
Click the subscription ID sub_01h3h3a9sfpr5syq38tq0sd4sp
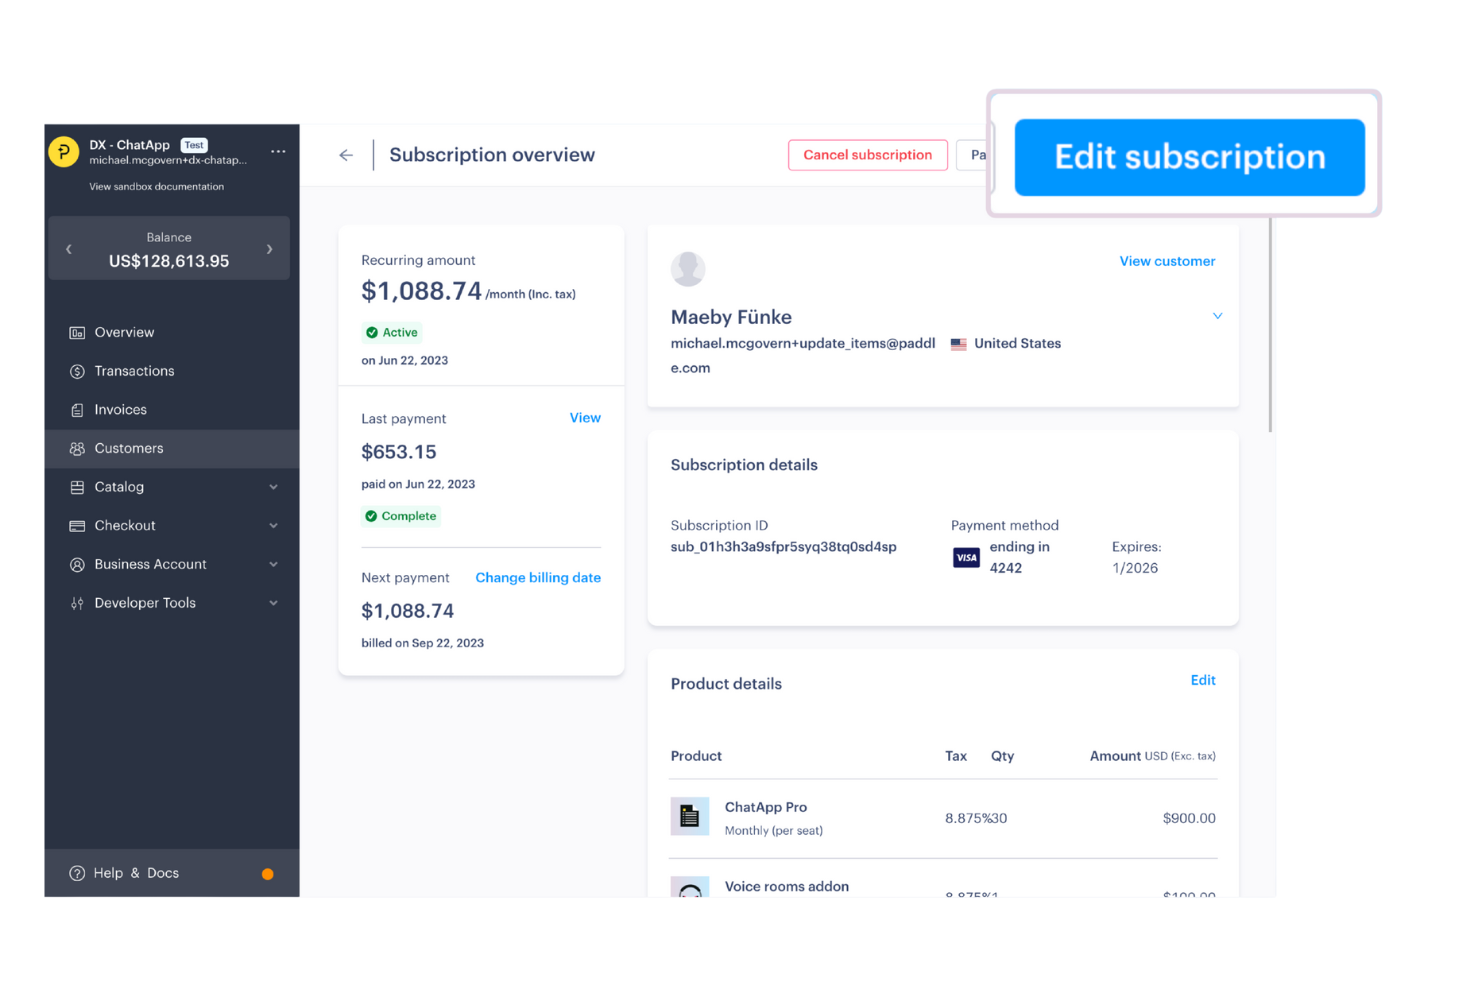click(783, 547)
